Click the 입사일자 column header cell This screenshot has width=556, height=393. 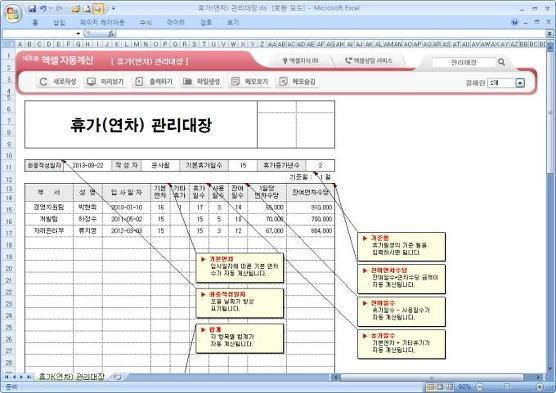[x=126, y=193]
